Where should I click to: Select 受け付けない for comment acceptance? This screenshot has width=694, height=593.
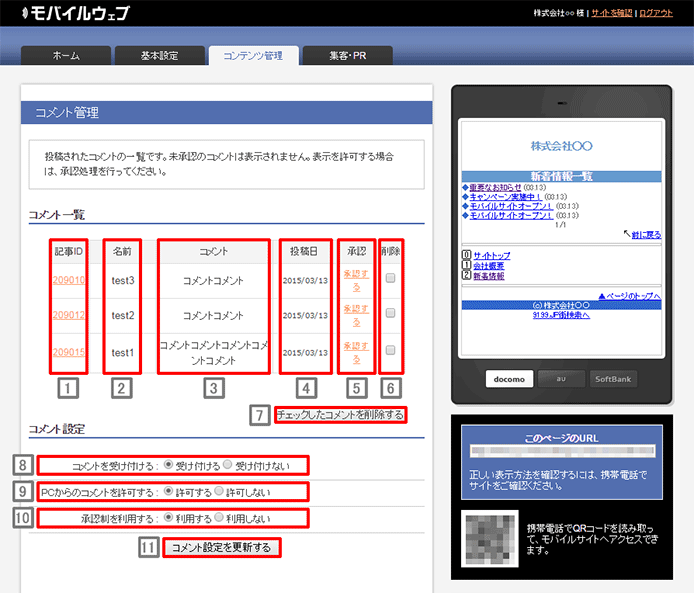[228, 465]
